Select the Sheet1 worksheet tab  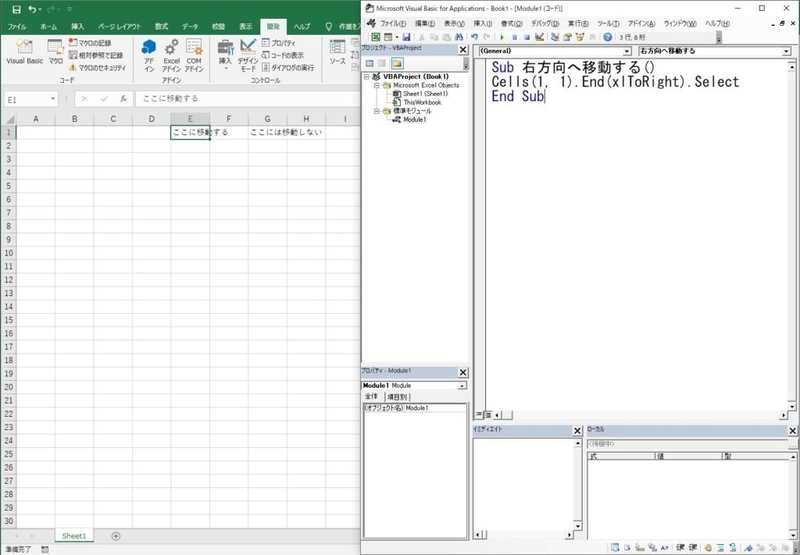(74, 536)
